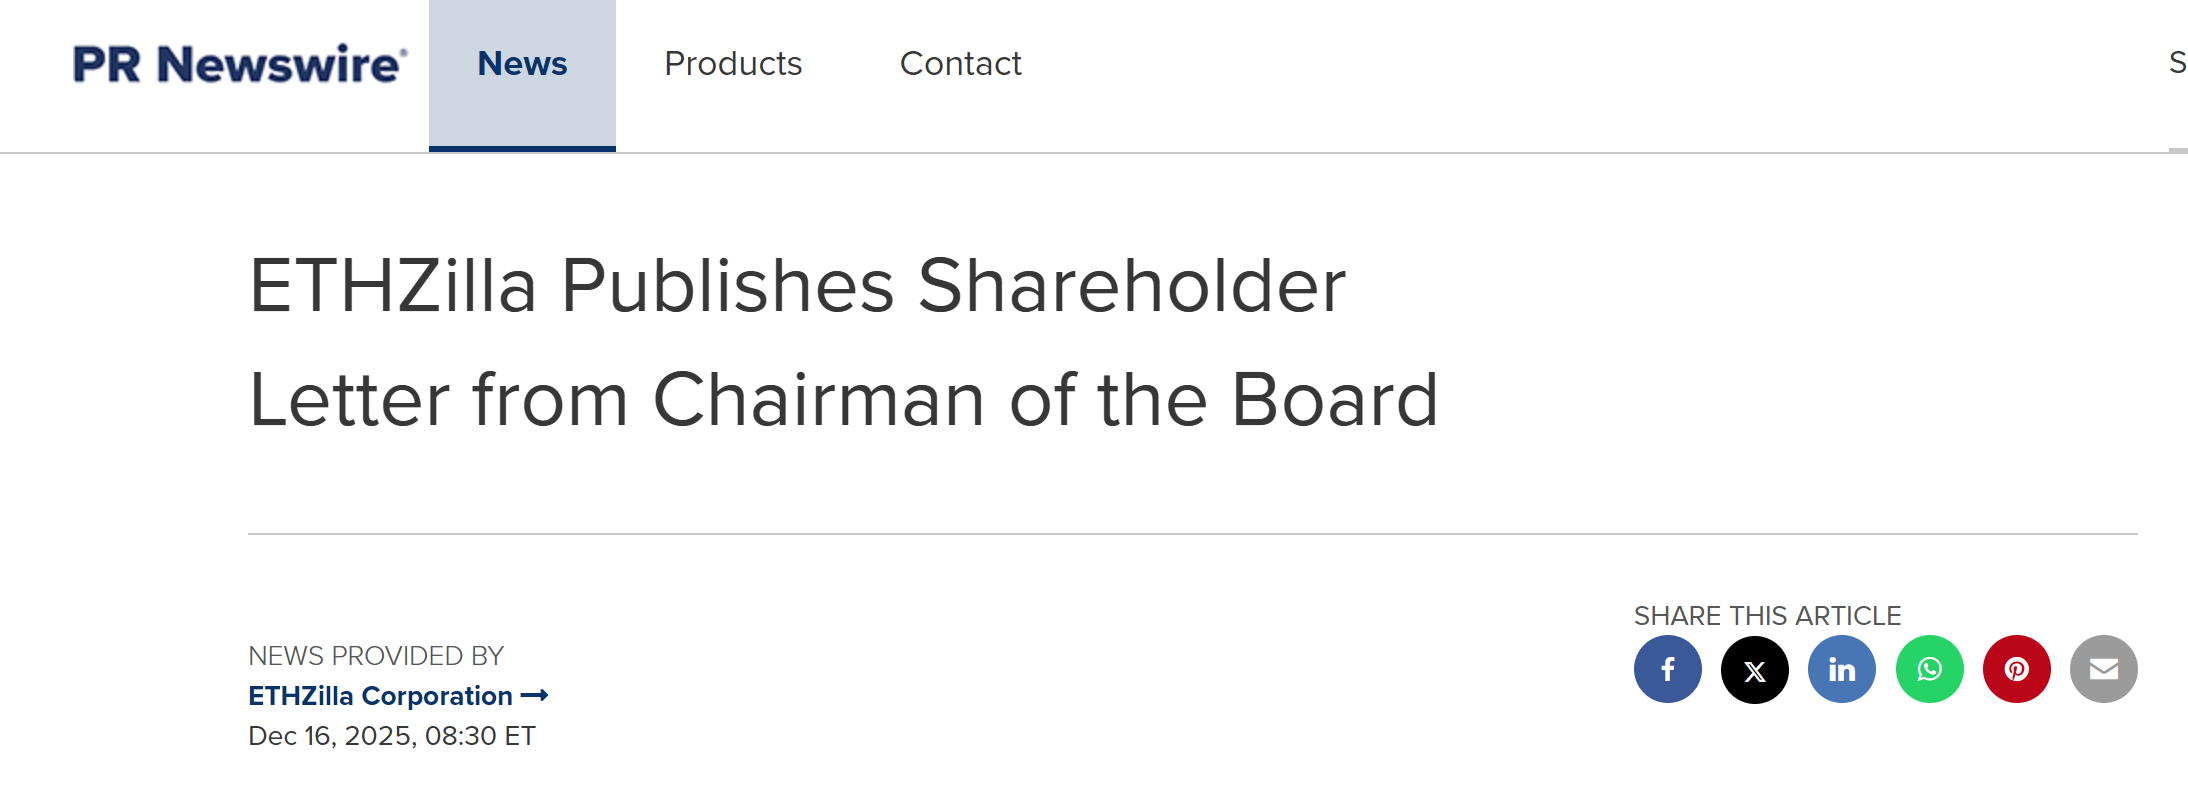This screenshot has height=792, width=2188.
Task: Click the "ETHZilla" word in the headline
Action: coord(393,286)
